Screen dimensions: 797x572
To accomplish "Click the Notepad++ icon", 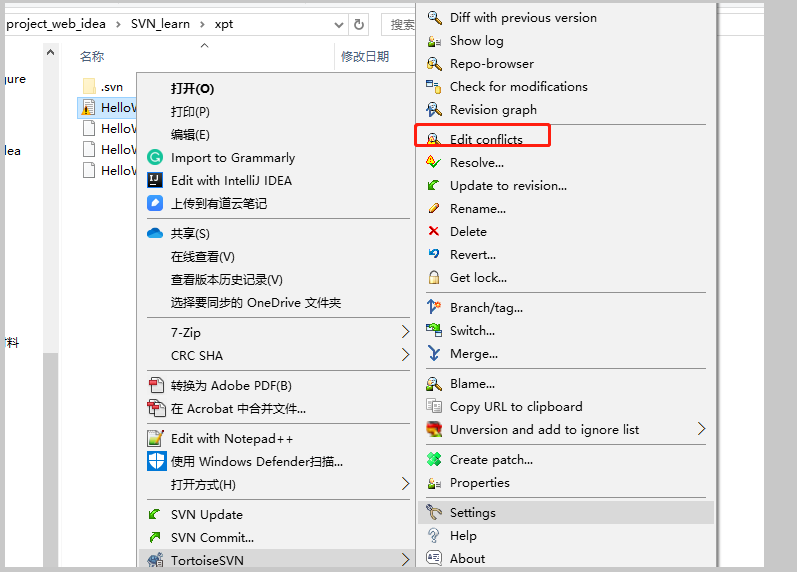I will coord(155,438).
